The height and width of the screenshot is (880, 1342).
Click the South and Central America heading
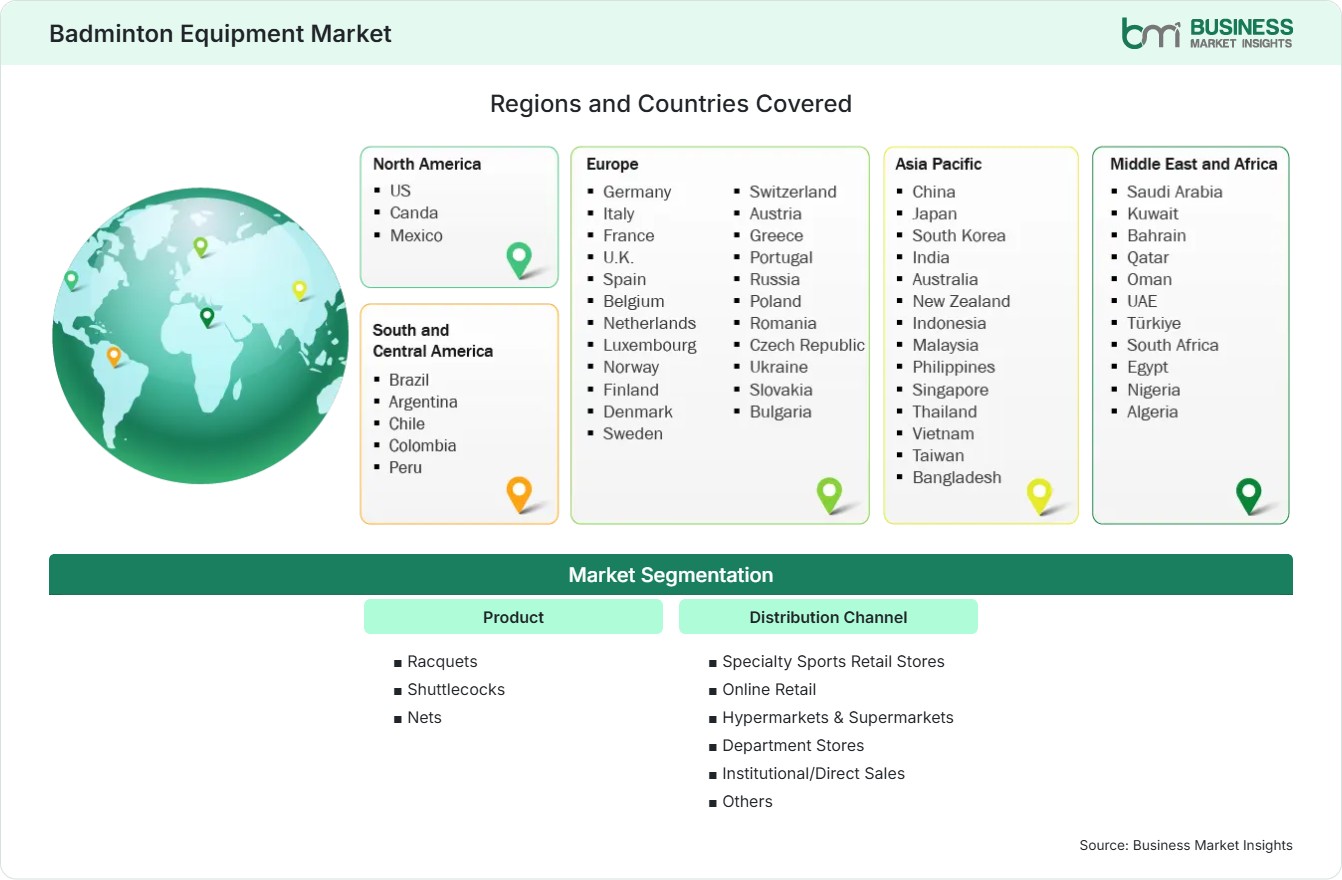coord(433,340)
